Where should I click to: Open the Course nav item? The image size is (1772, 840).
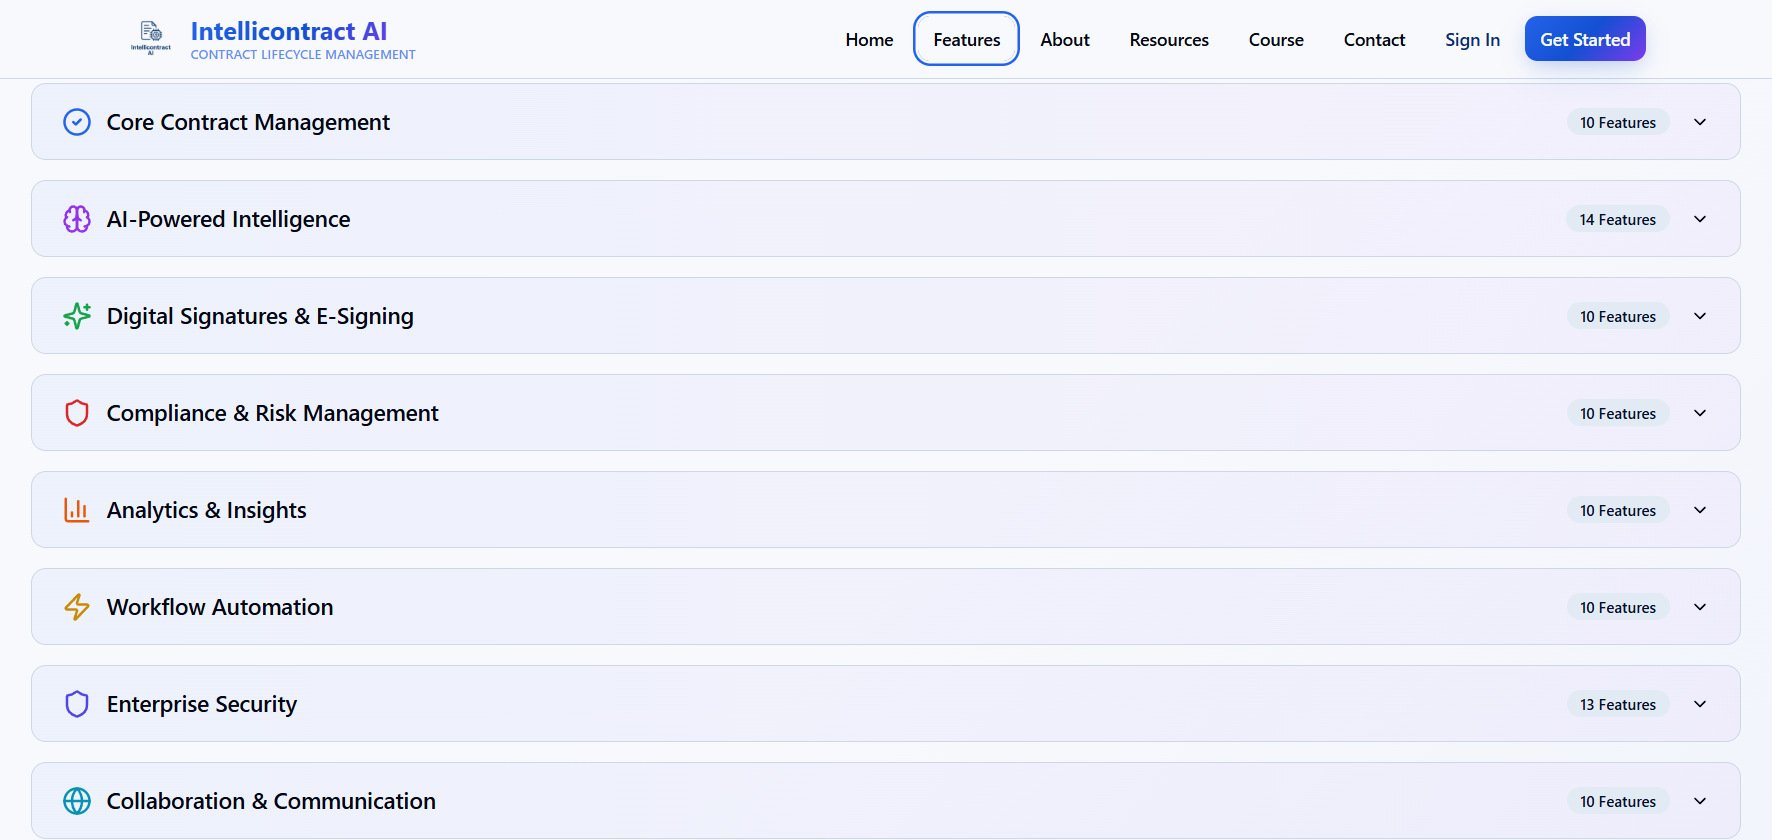(x=1276, y=40)
